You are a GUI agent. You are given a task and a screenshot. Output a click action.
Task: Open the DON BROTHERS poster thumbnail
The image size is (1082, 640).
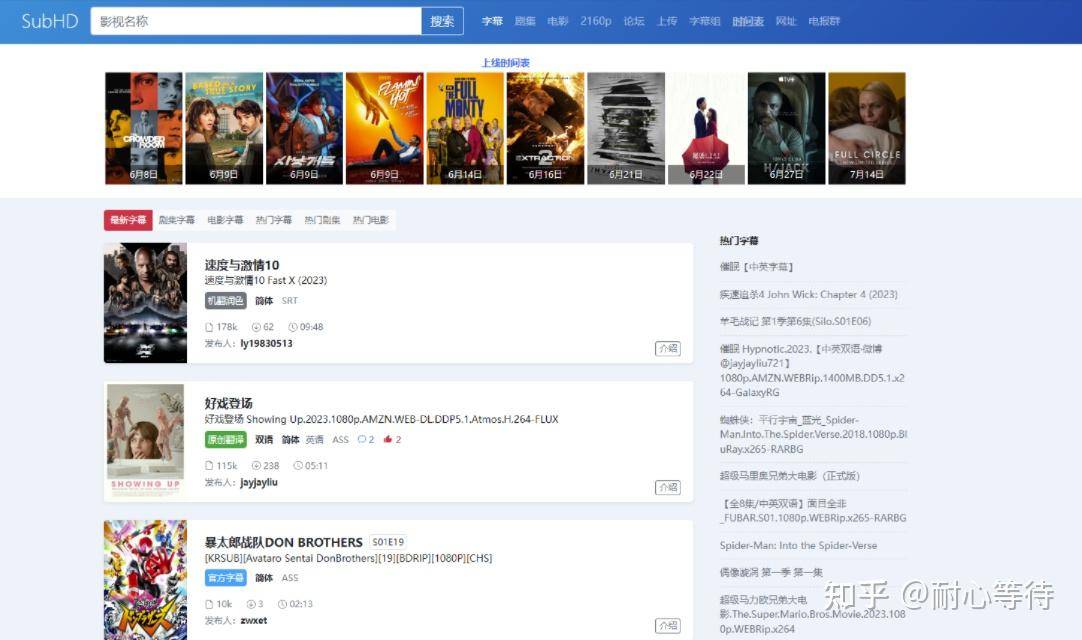point(146,580)
